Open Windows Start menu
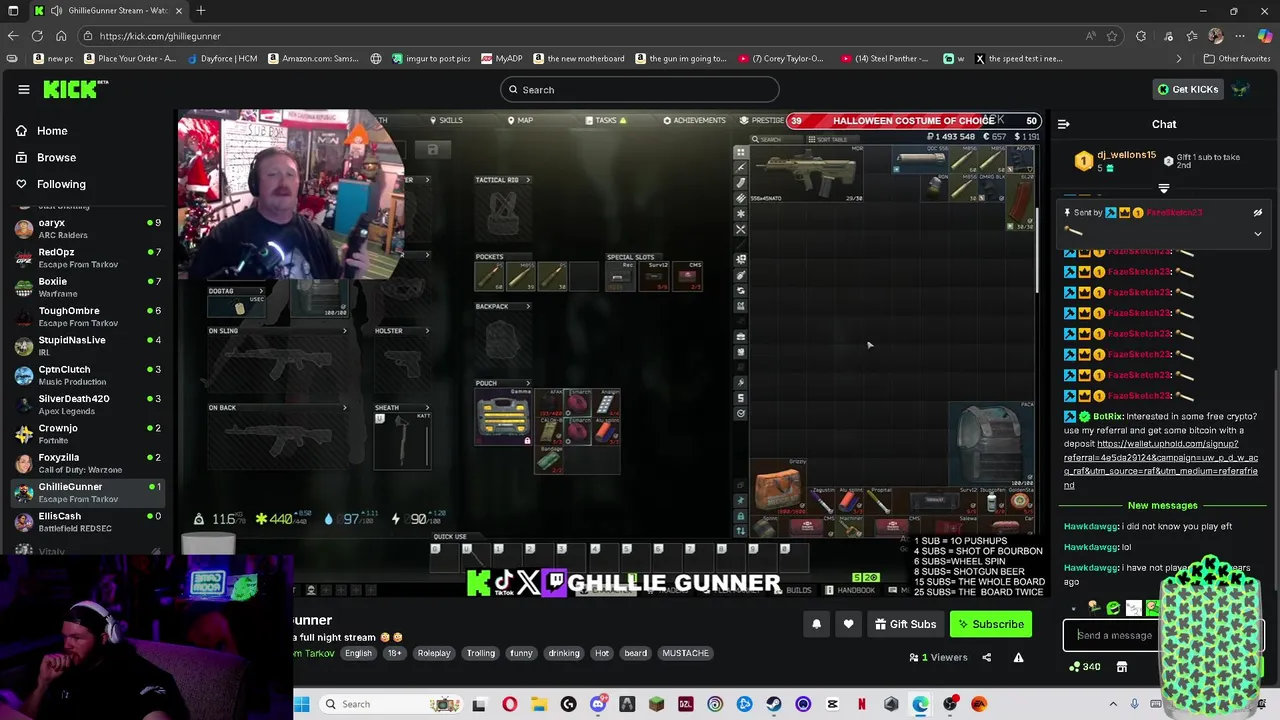Image resolution: width=1280 pixels, height=720 pixels. 302,704
